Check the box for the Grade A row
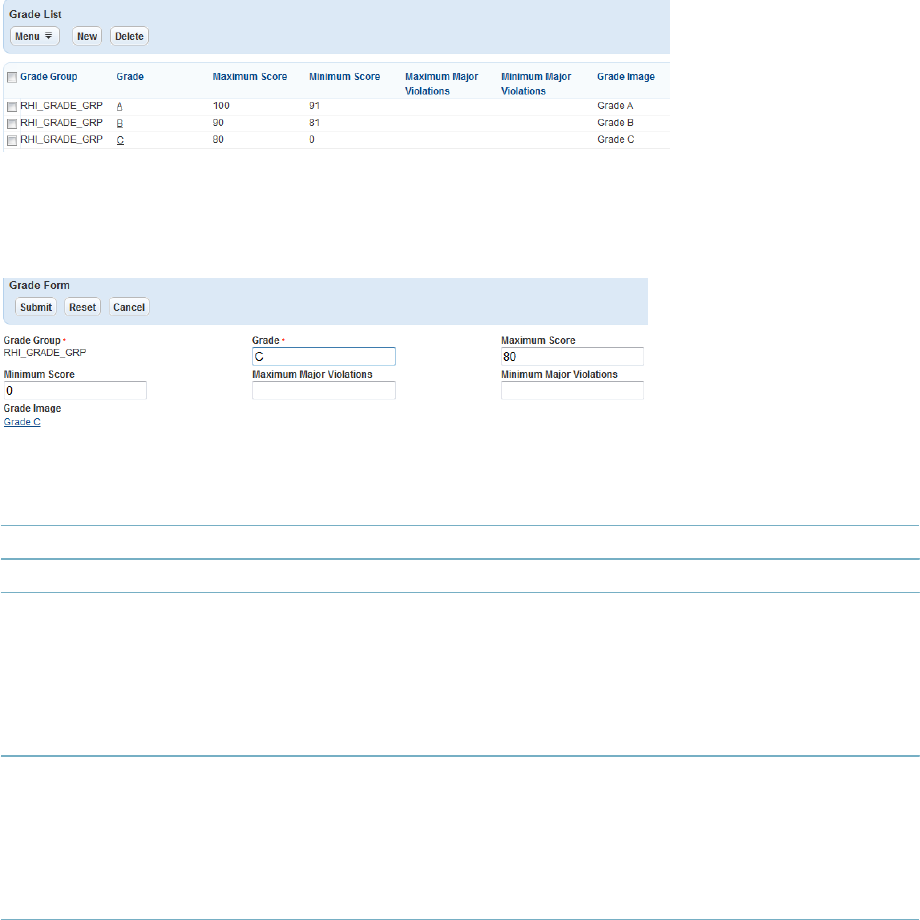Viewport: 920px width, 920px height. [x=12, y=107]
